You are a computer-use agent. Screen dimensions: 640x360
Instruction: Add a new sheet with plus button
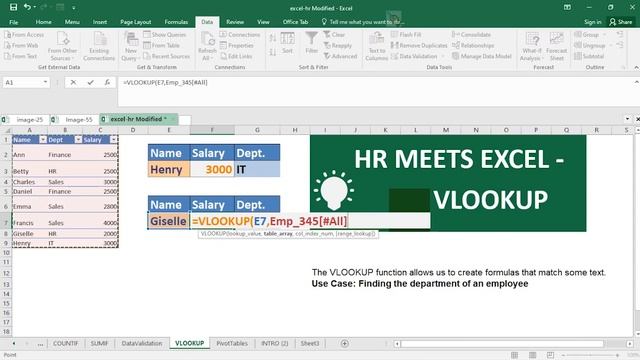[x=344, y=344]
